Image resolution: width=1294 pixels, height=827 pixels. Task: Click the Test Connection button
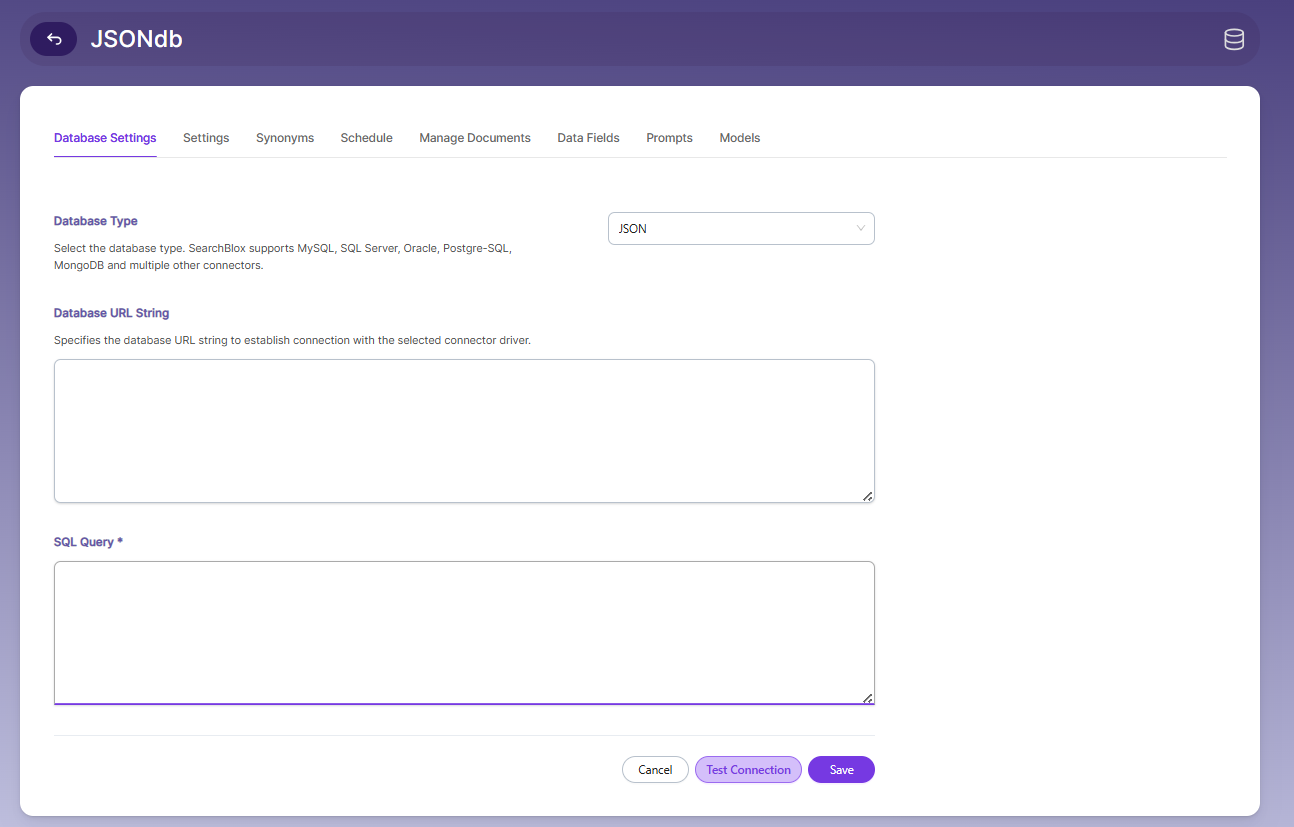pos(748,770)
